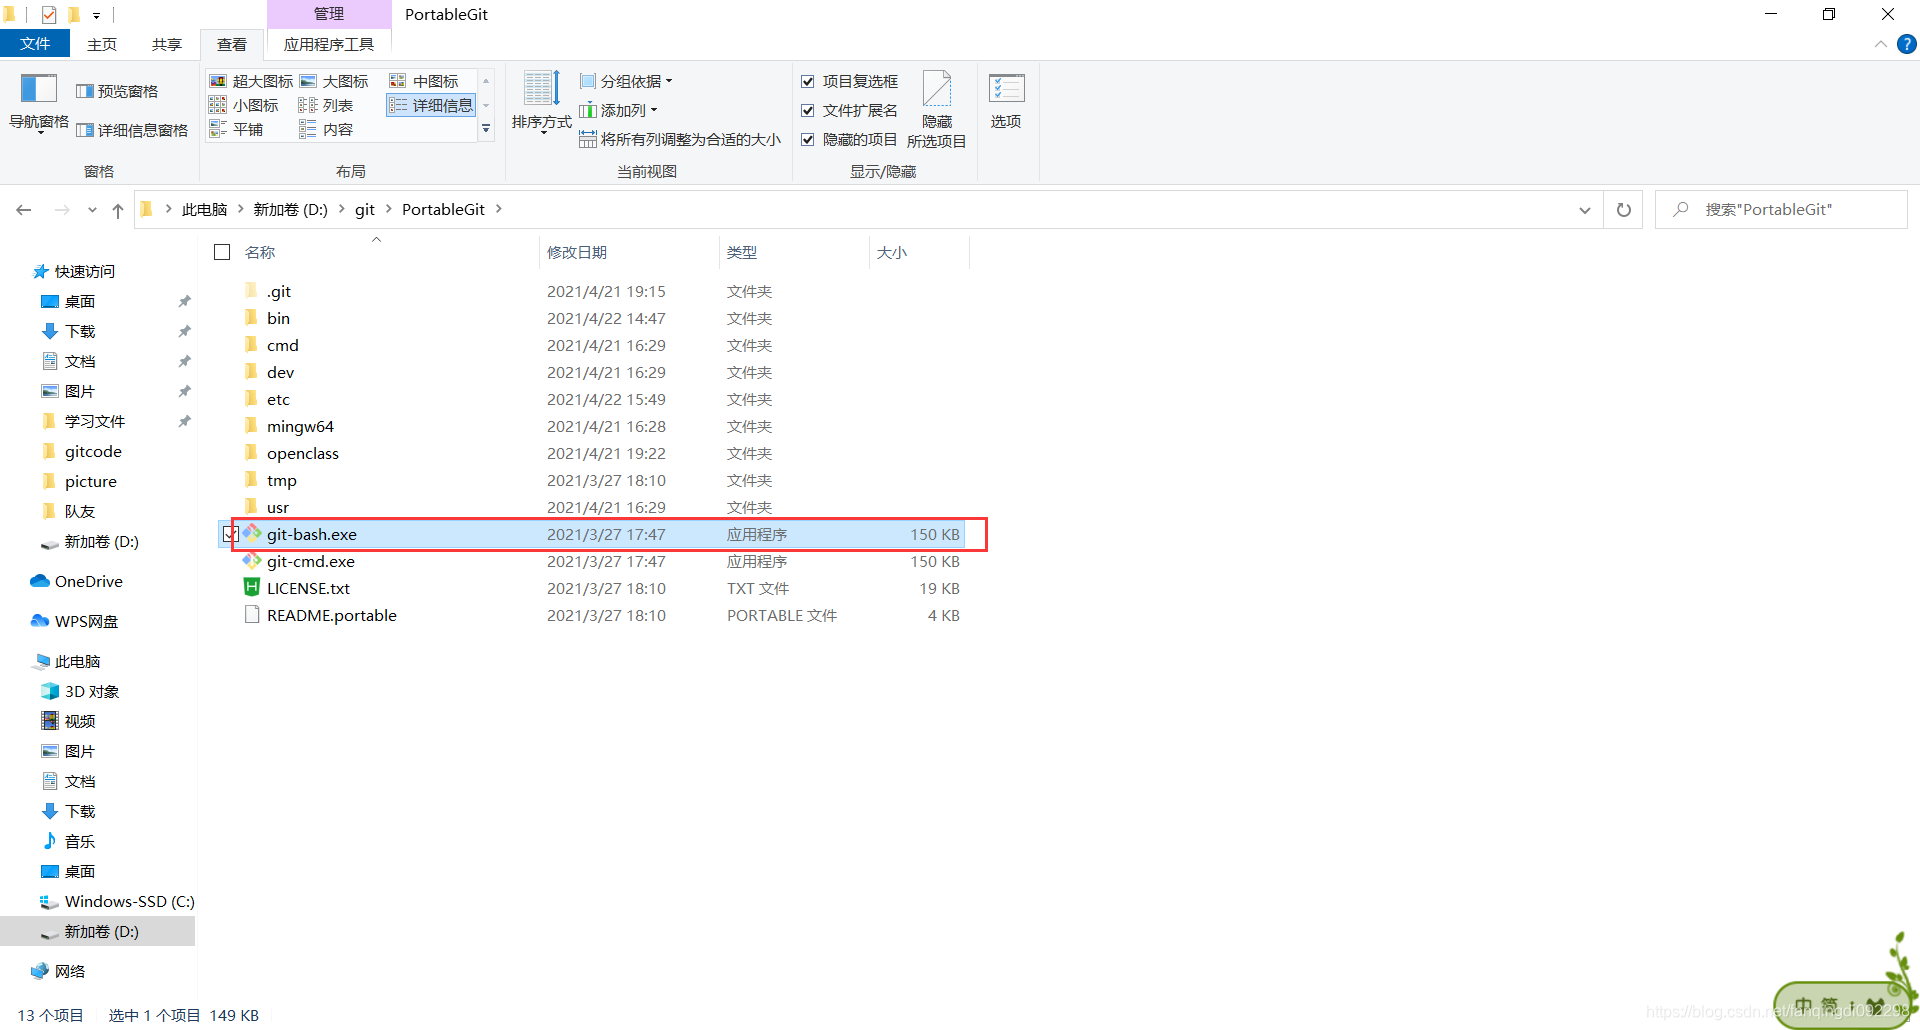Open the 3D Objects folder

pyautogui.click(x=80, y=691)
